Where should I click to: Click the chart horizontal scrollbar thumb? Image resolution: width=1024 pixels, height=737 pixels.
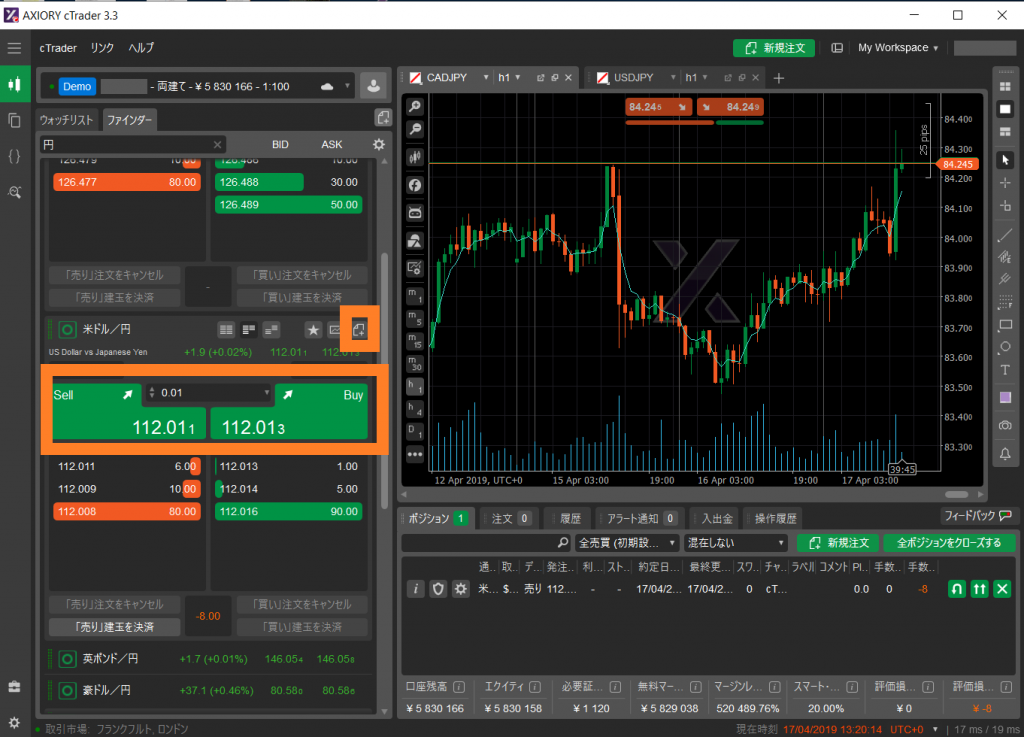956,494
